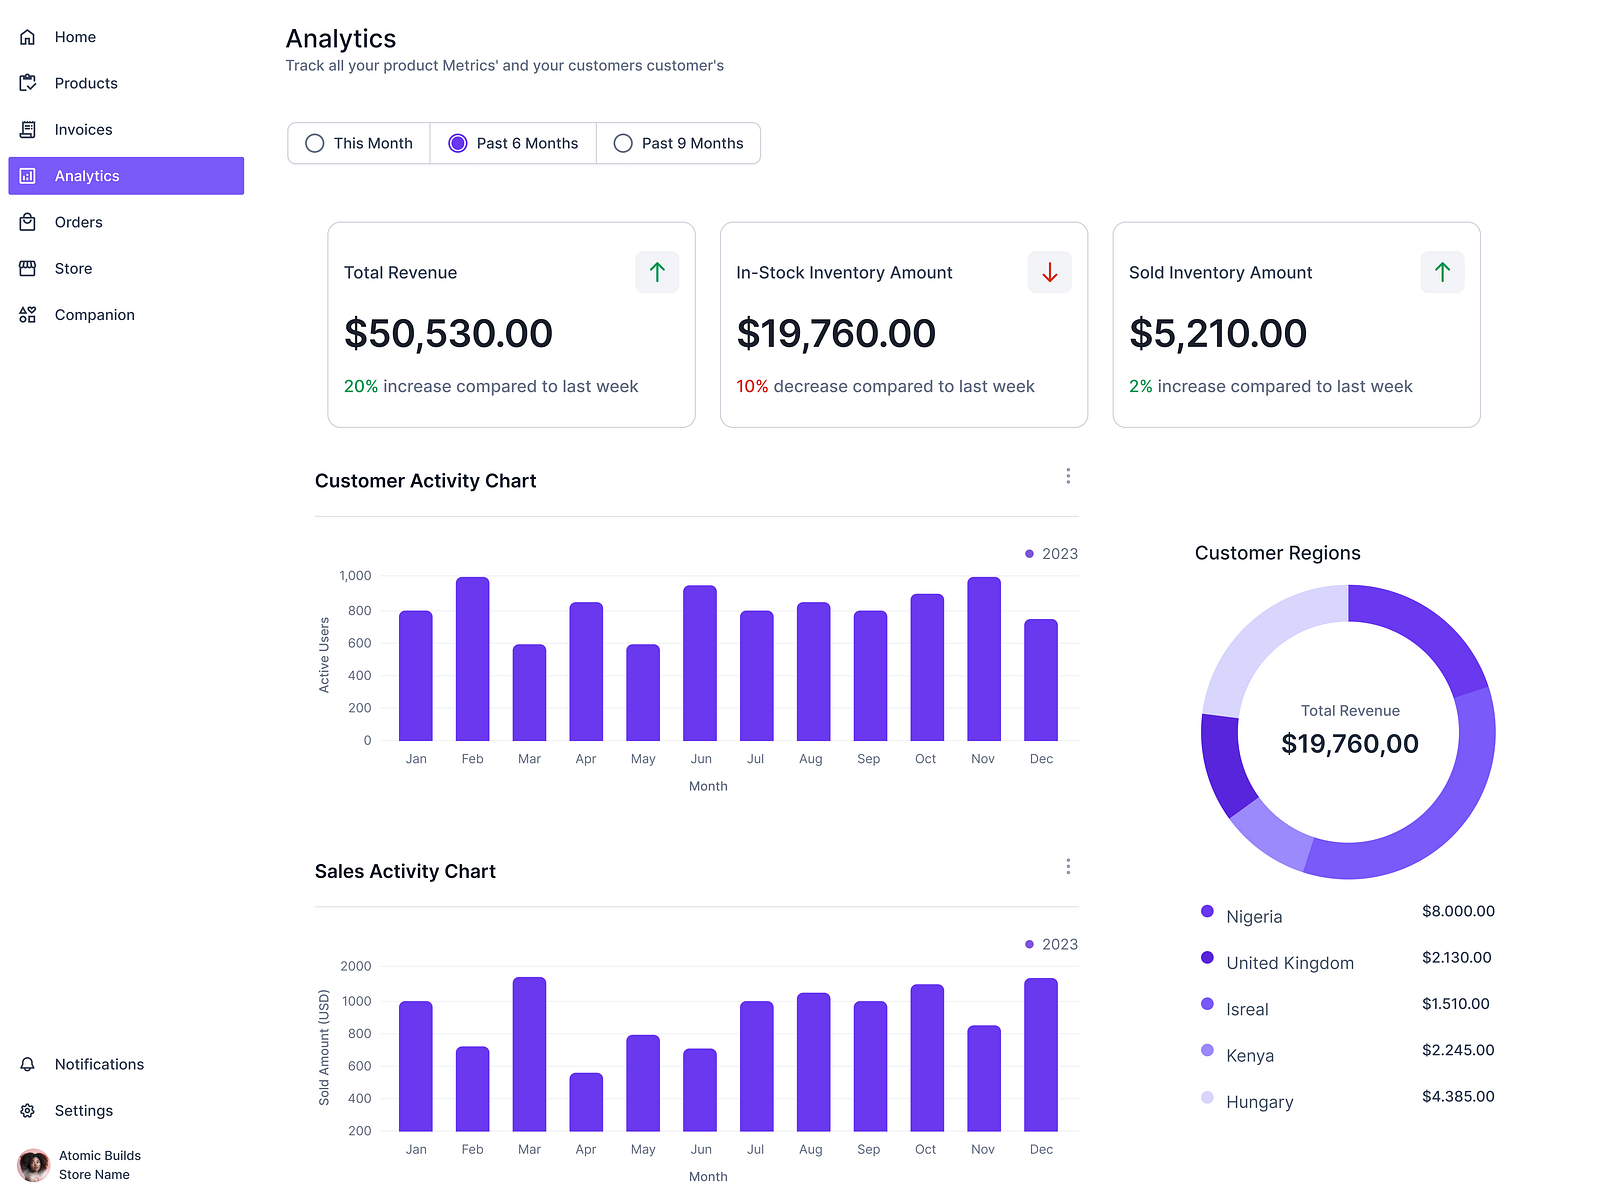Click the Notifications bell icon
The image size is (1600, 1200).
coord(28,1065)
